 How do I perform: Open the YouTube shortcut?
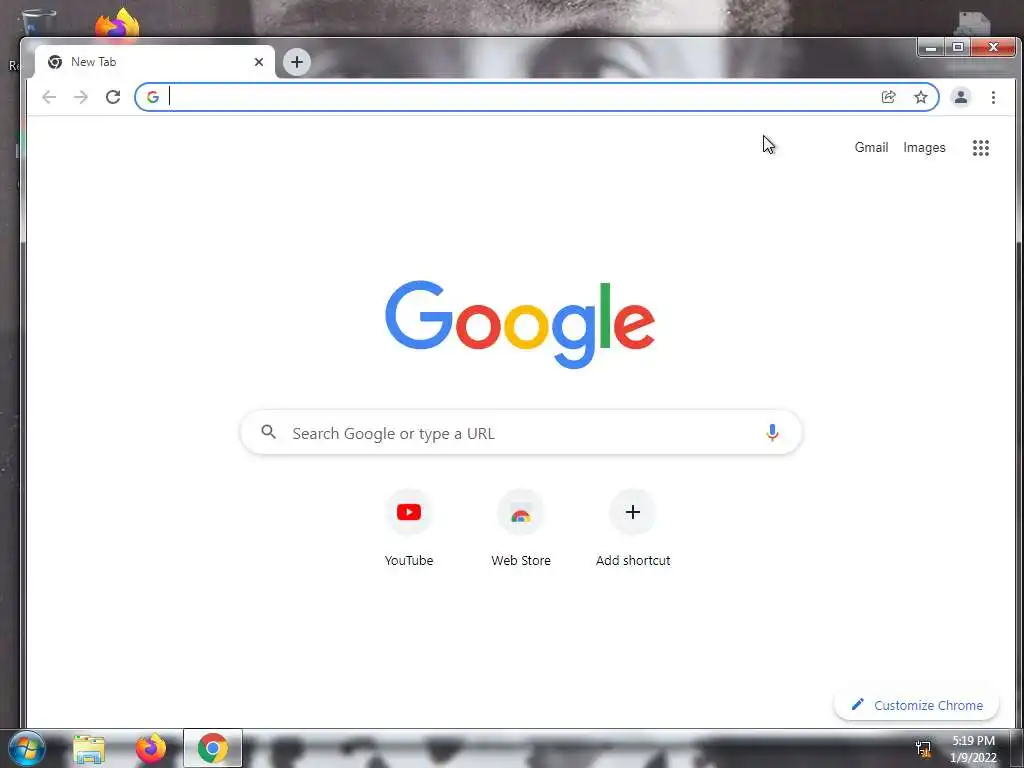409,512
